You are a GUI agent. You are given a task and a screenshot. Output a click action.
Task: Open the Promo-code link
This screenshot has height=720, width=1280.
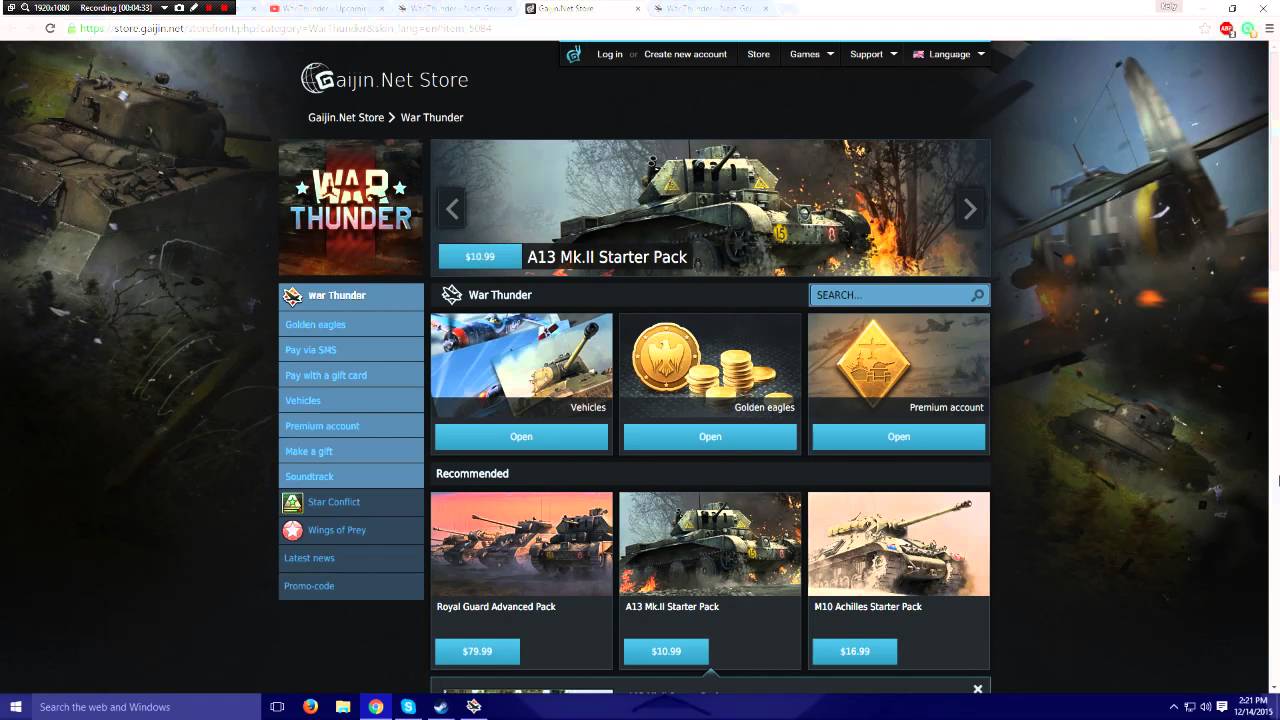309,586
